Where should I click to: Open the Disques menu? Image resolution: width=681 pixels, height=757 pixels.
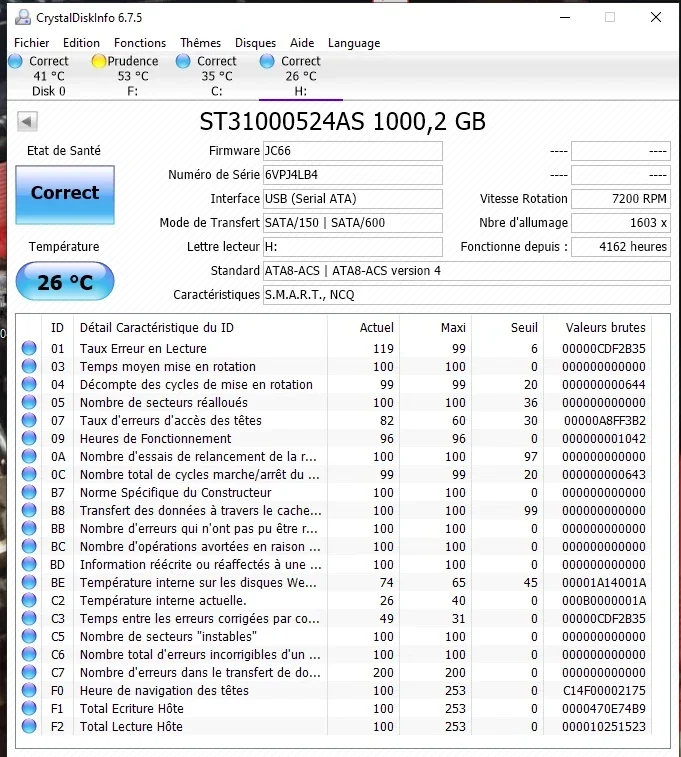[255, 43]
